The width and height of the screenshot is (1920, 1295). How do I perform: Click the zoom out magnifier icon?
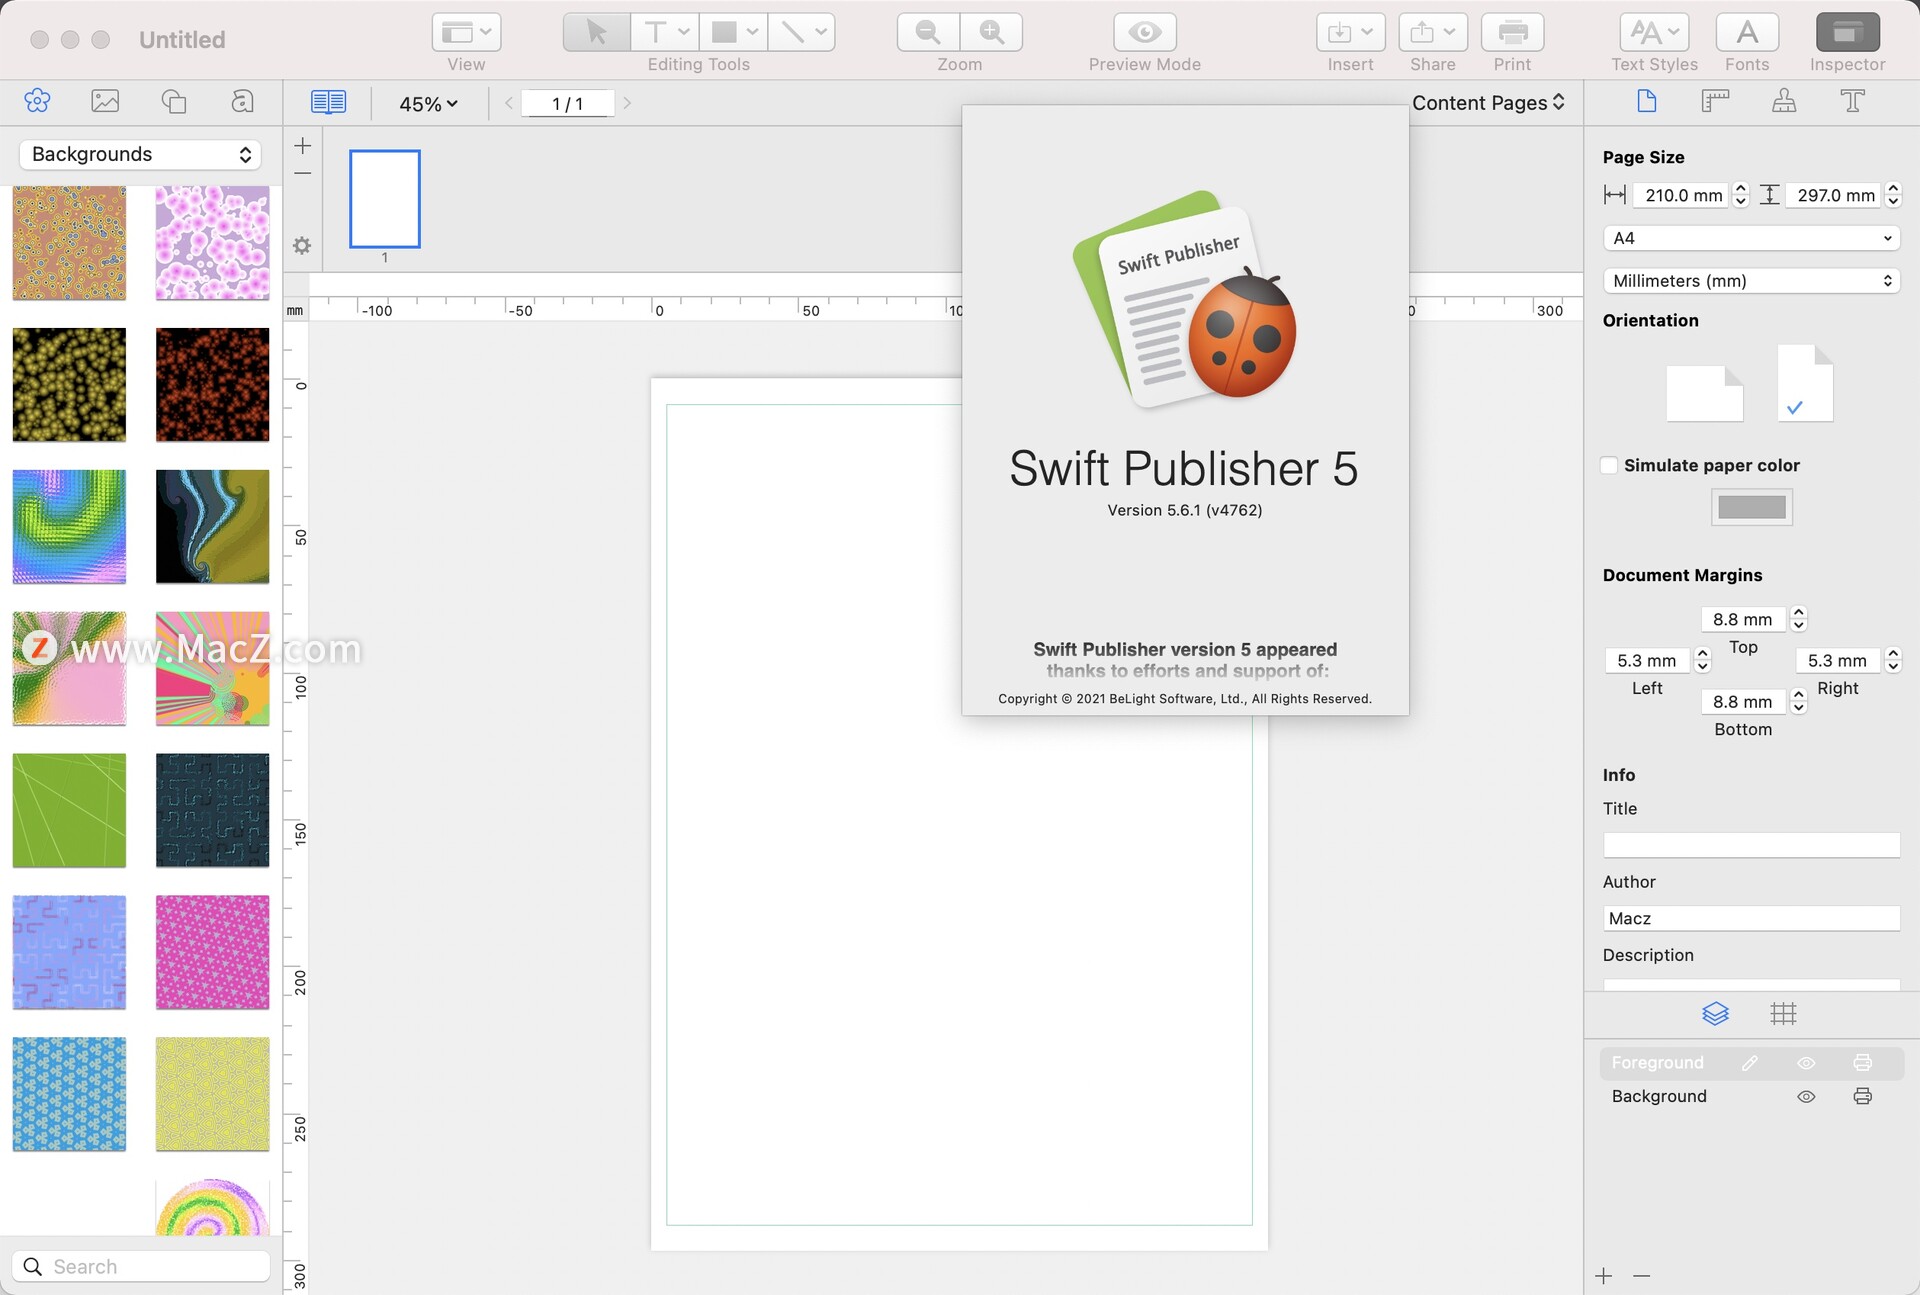coord(928,33)
